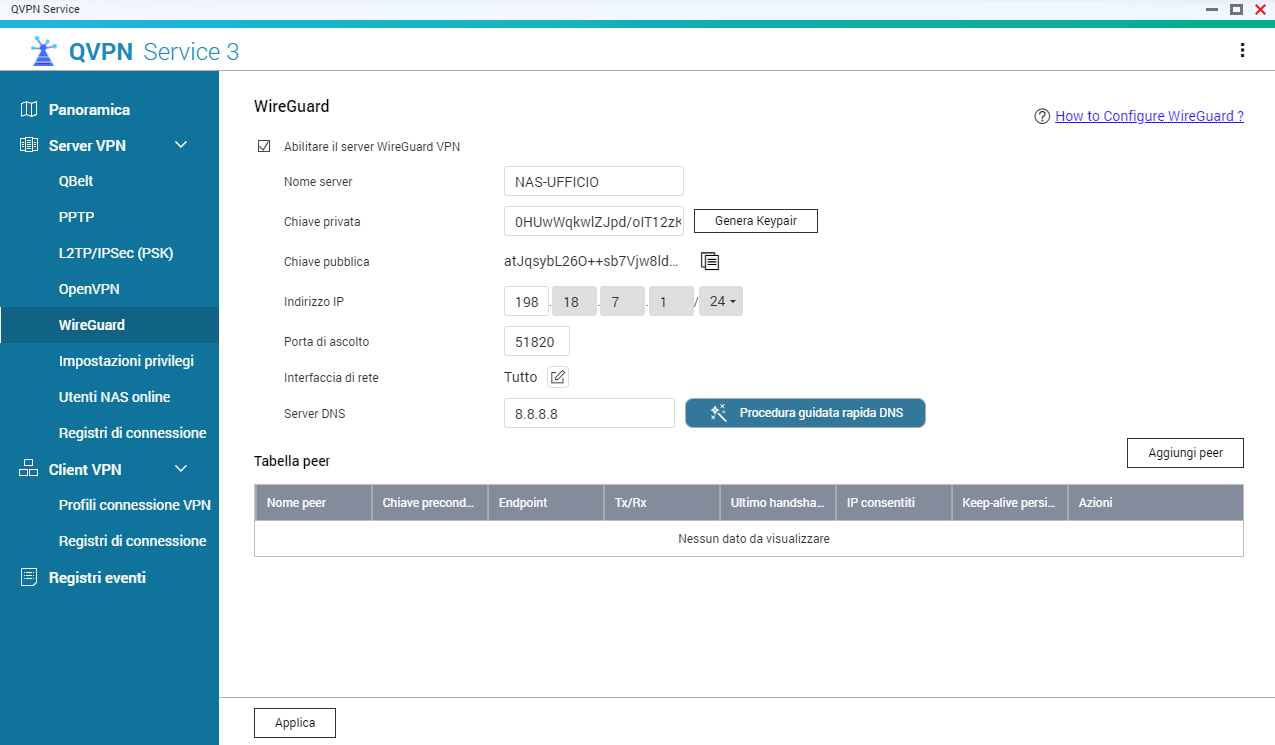Image resolution: width=1275 pixels, height=745 pixels.
Task: Click Endpoint column header
Action: pyautogui.click(x=545, y=503)
